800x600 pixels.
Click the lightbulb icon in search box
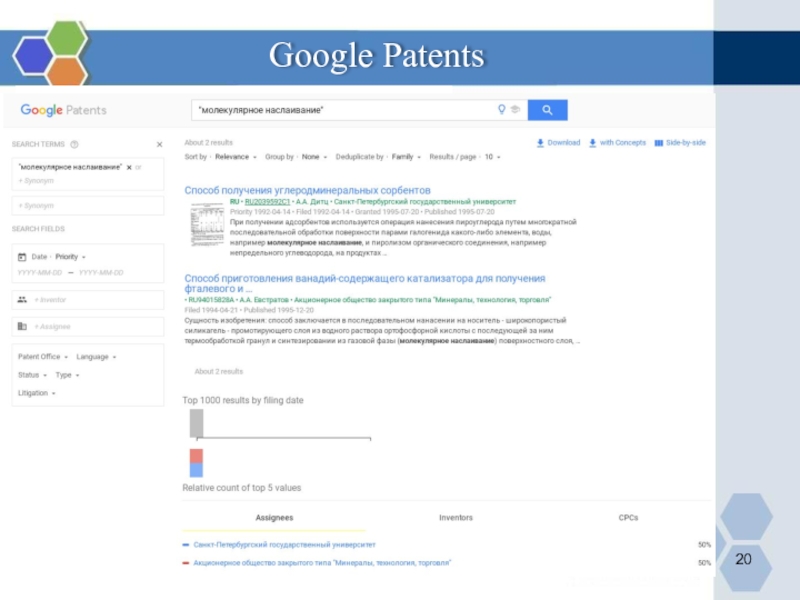[x=502, y=110]
